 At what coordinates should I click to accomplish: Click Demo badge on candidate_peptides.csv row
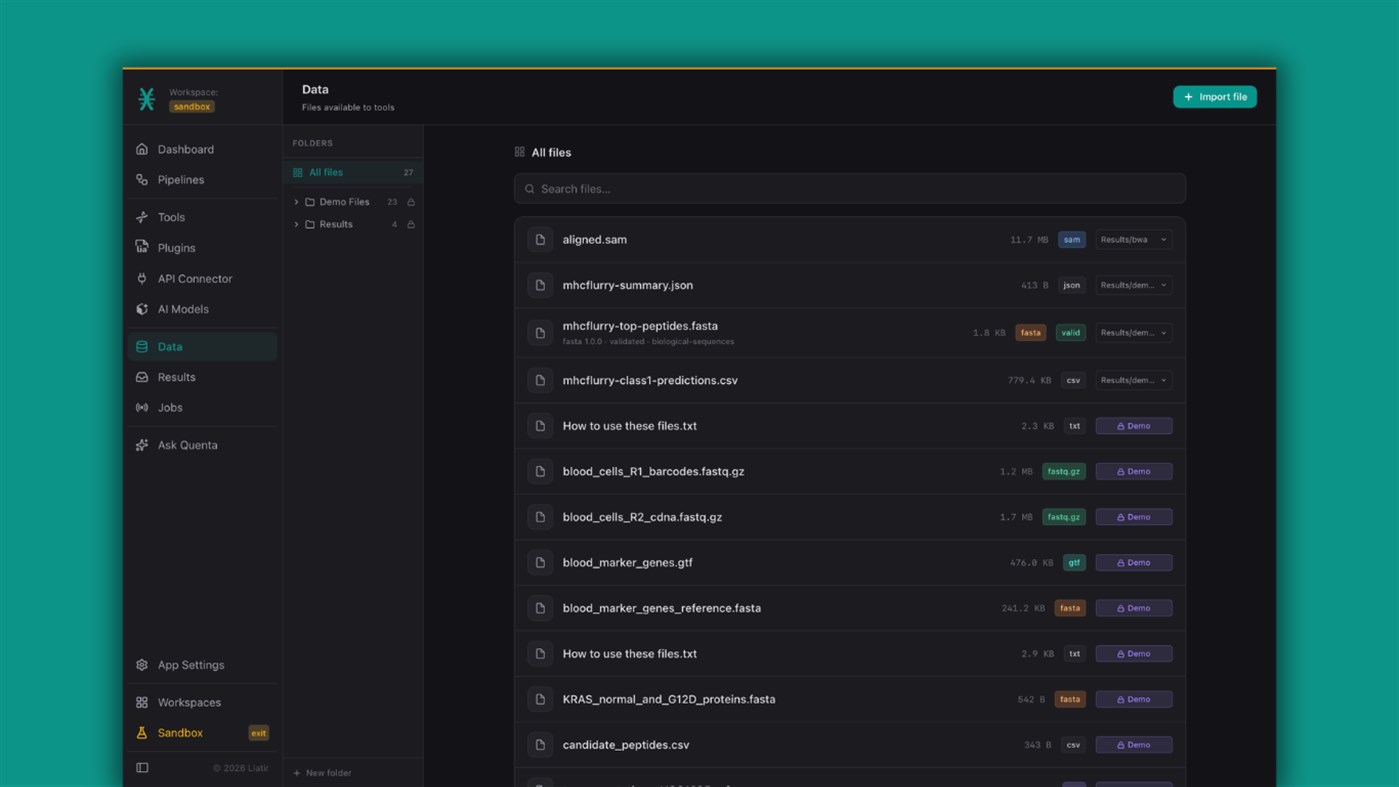(1134, 745)
